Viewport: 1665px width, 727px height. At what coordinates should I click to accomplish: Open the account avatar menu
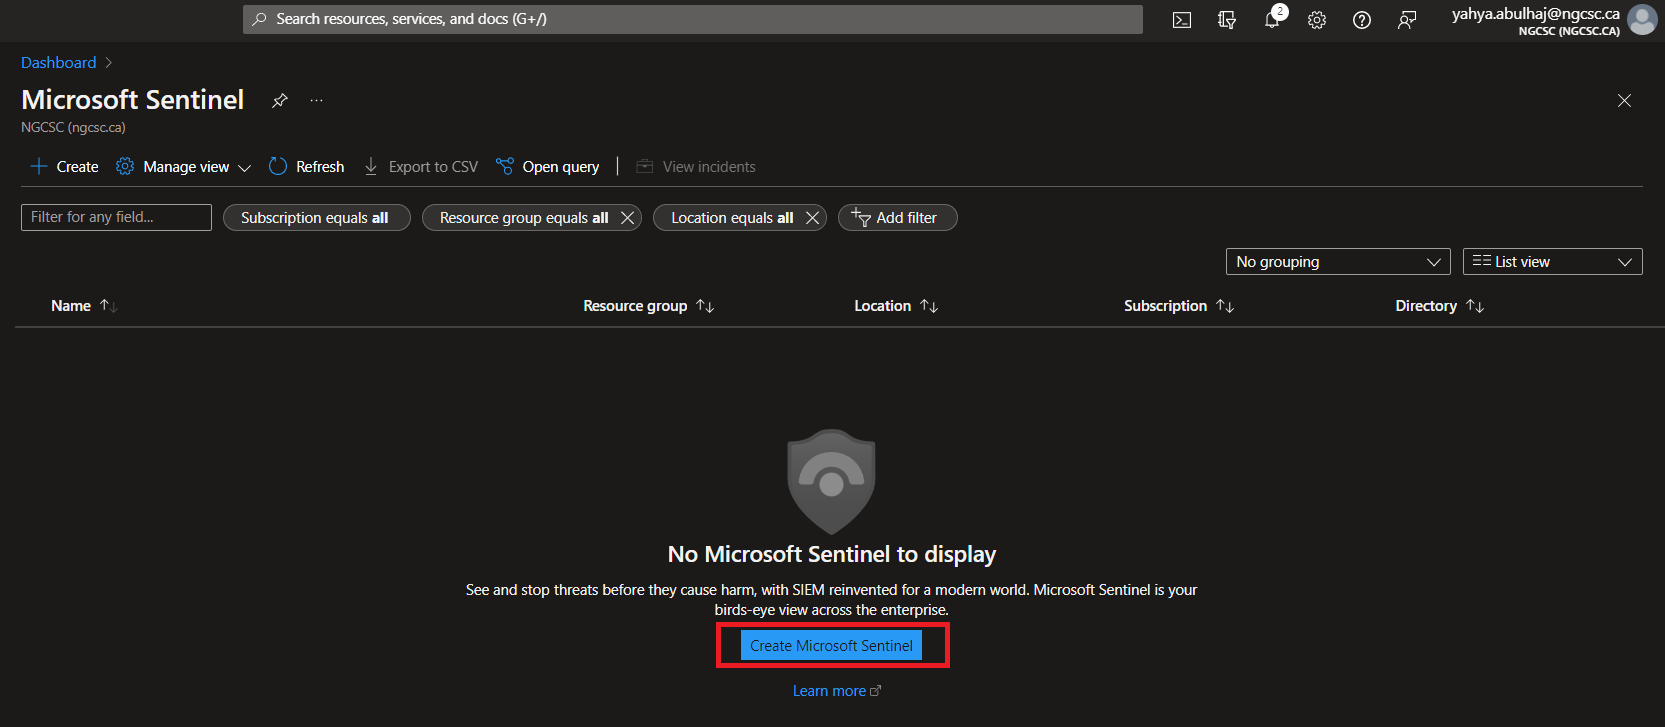[x=1642, y=20]
